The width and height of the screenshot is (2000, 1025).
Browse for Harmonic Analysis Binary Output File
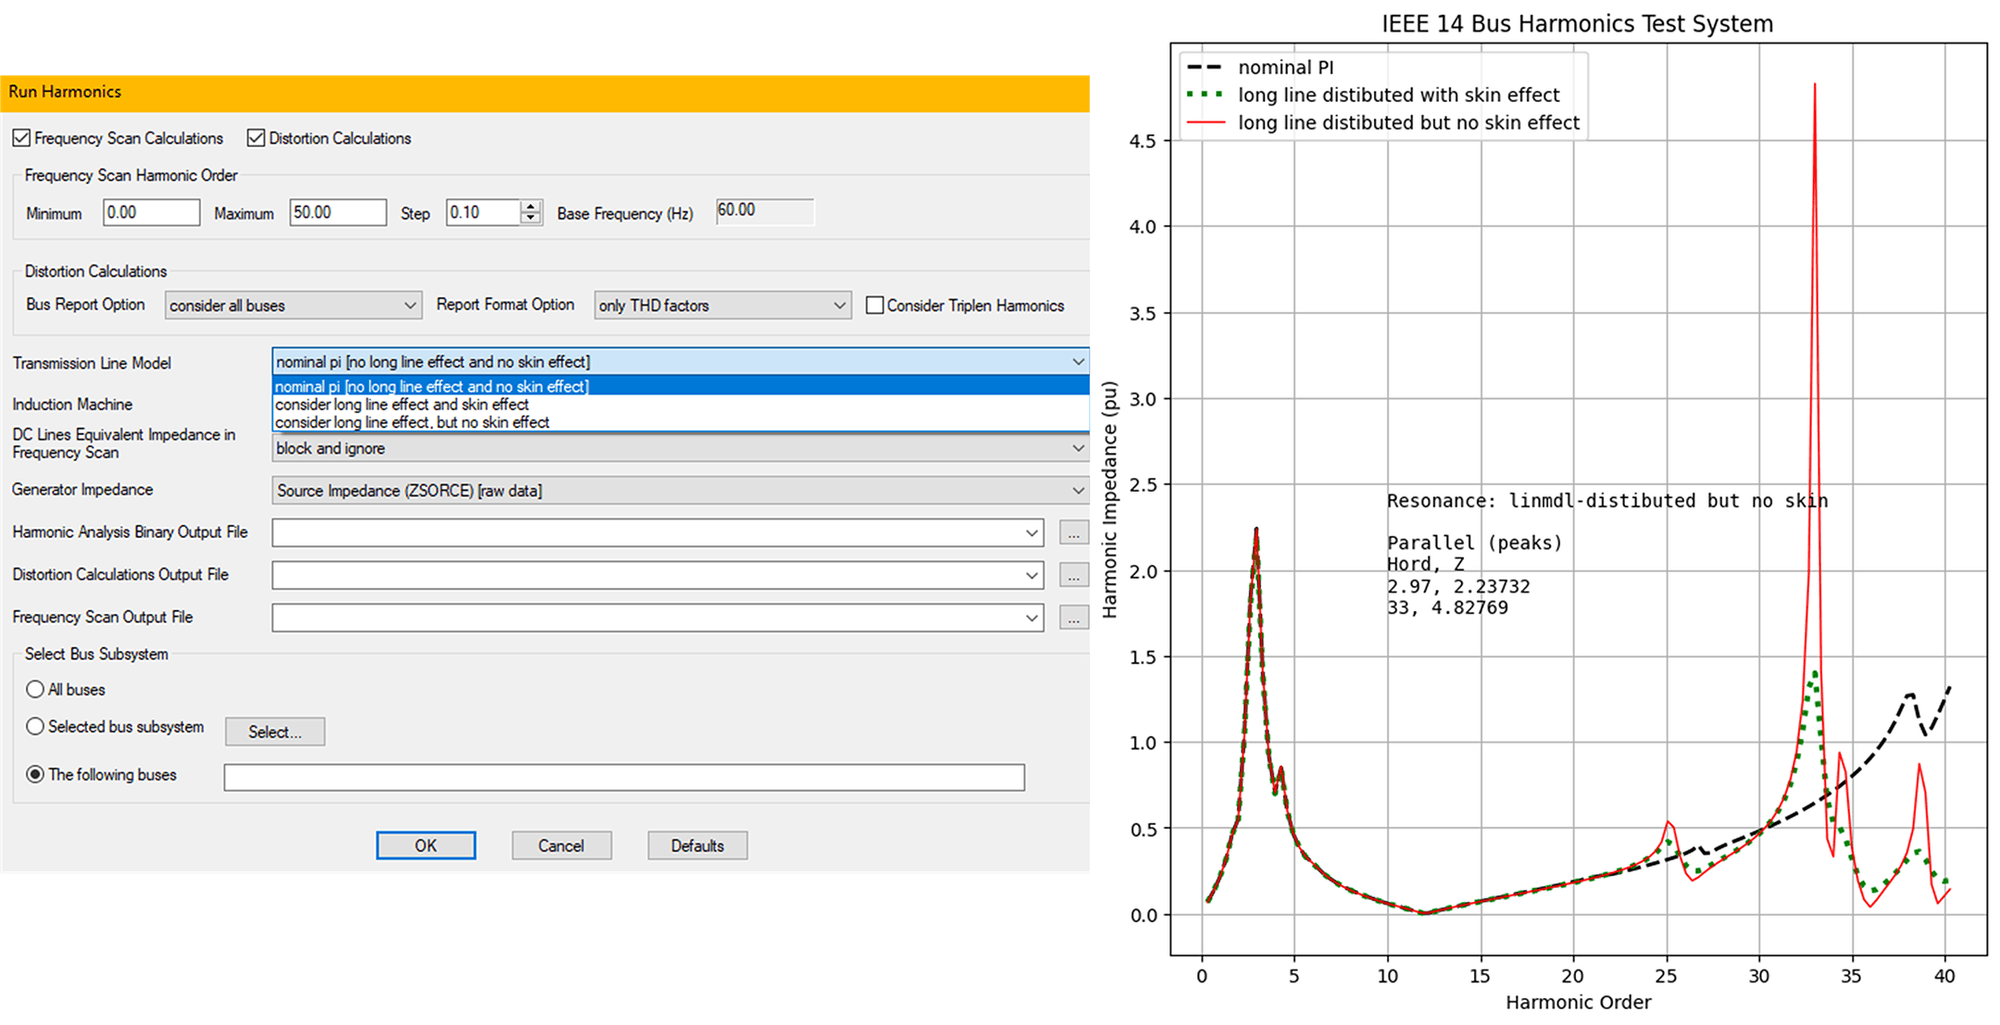1073,533
